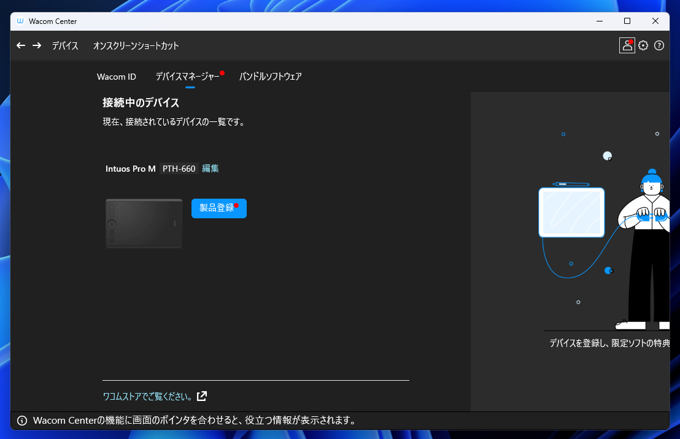680x439 pixels.
Task: Click the info icon in status bar
Action: tap(22, 420)
